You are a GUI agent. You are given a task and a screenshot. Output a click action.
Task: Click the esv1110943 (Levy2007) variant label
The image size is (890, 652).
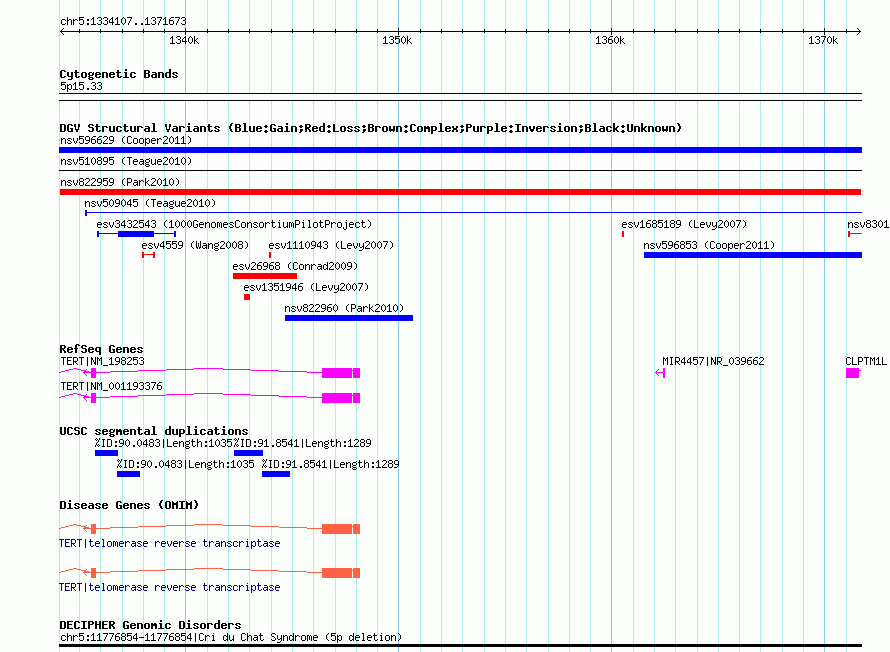coord(331,245)
